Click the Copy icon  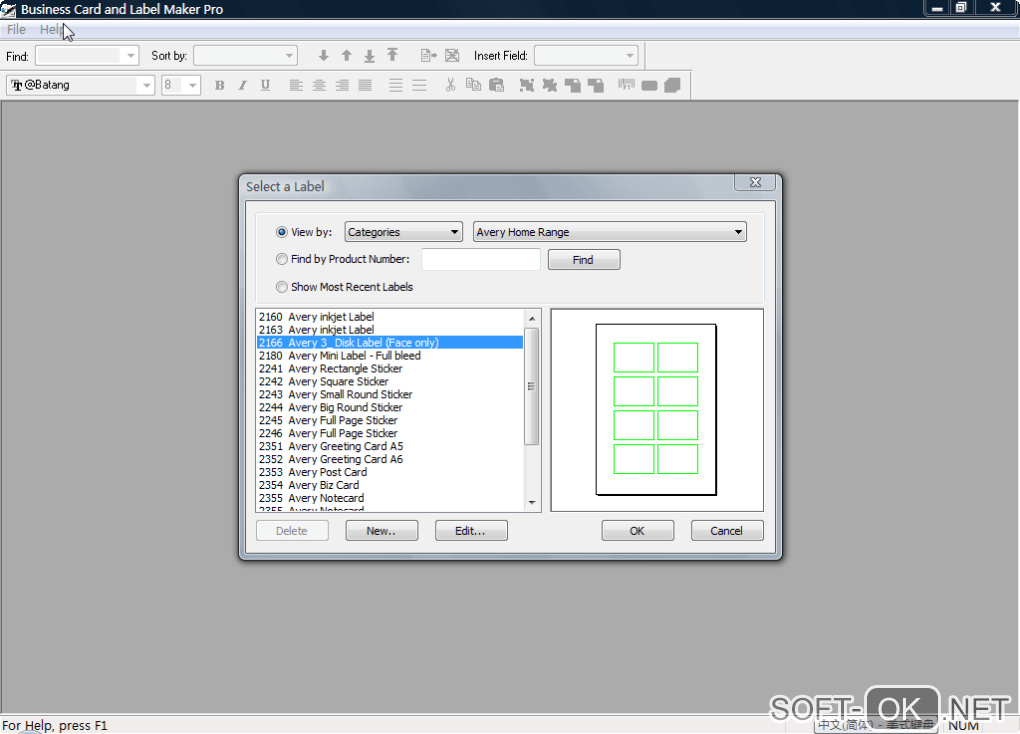(474, 85)
